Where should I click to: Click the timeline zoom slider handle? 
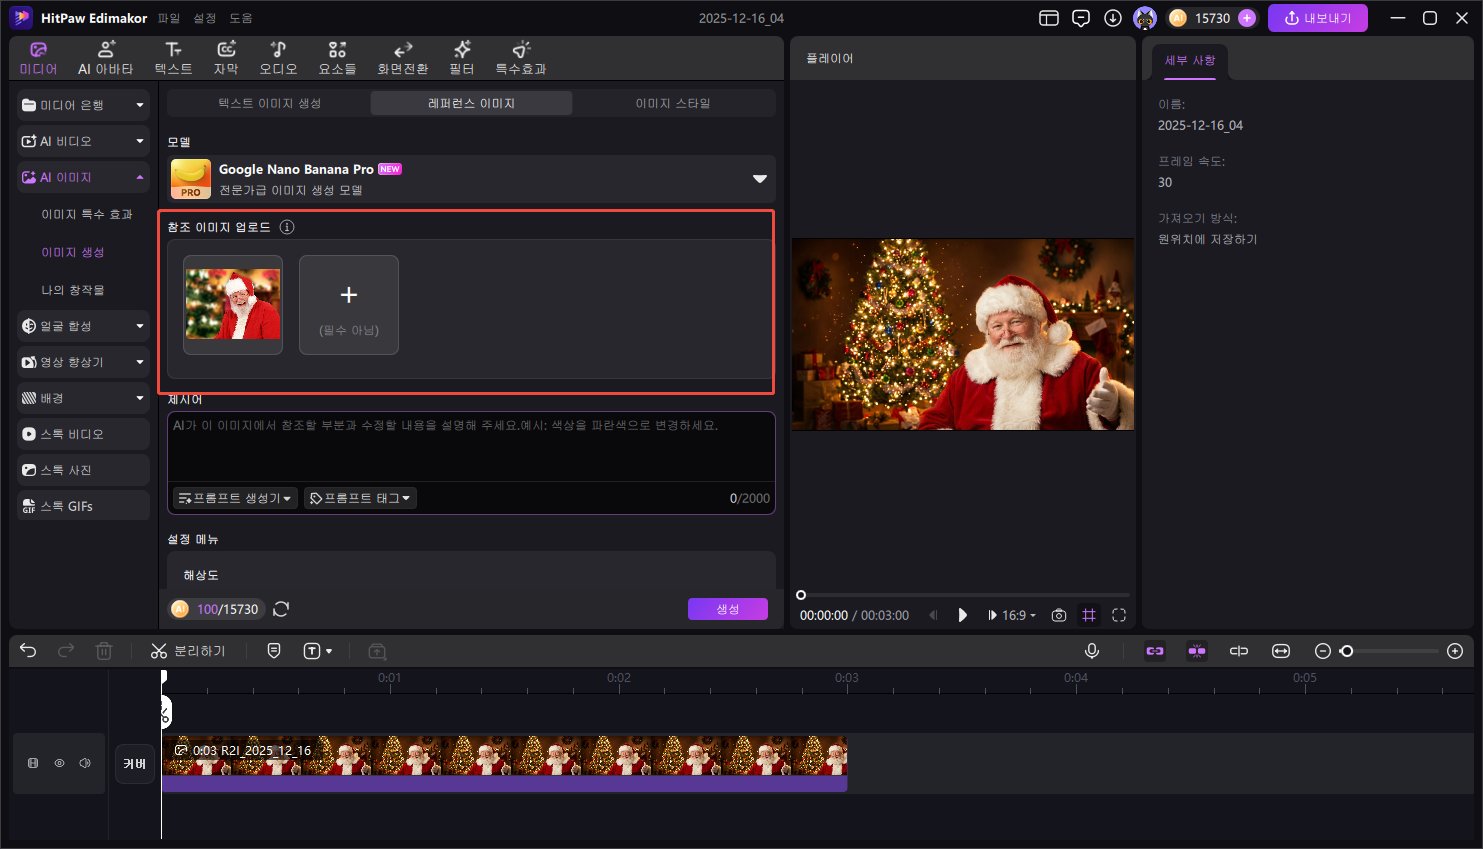click(x=1347, y=651)
